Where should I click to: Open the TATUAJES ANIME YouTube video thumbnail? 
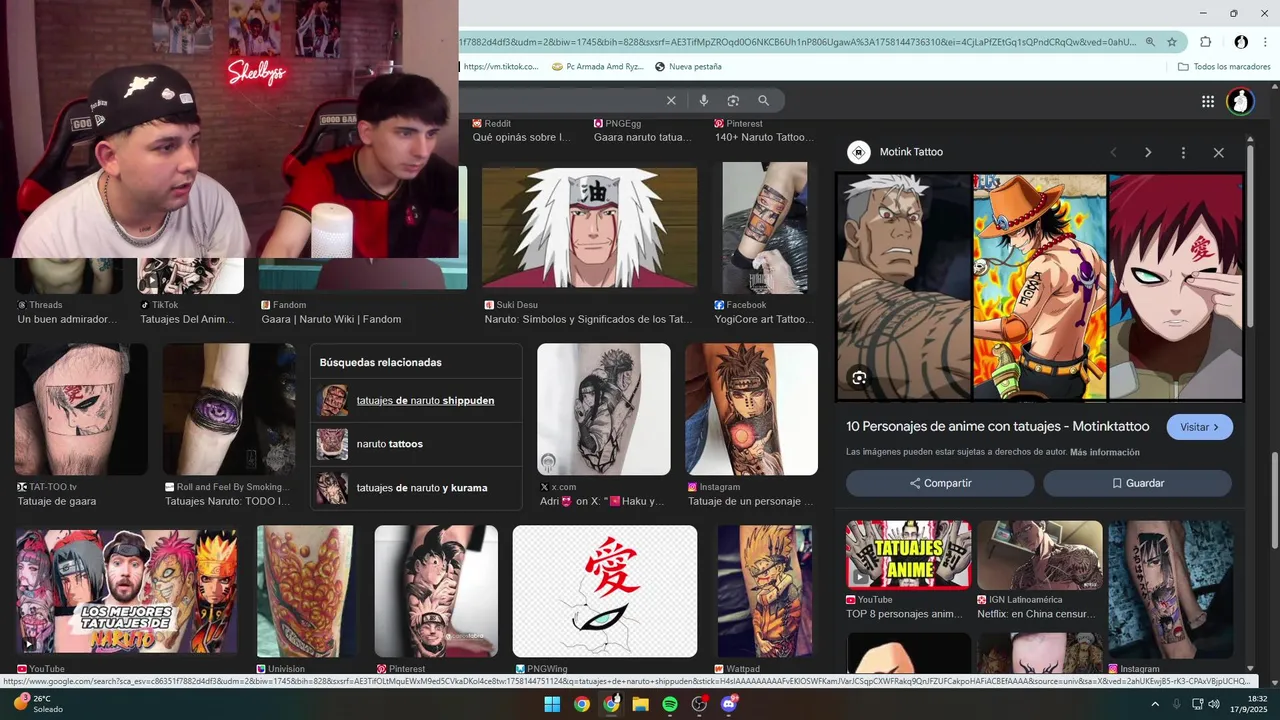point(908,555)
